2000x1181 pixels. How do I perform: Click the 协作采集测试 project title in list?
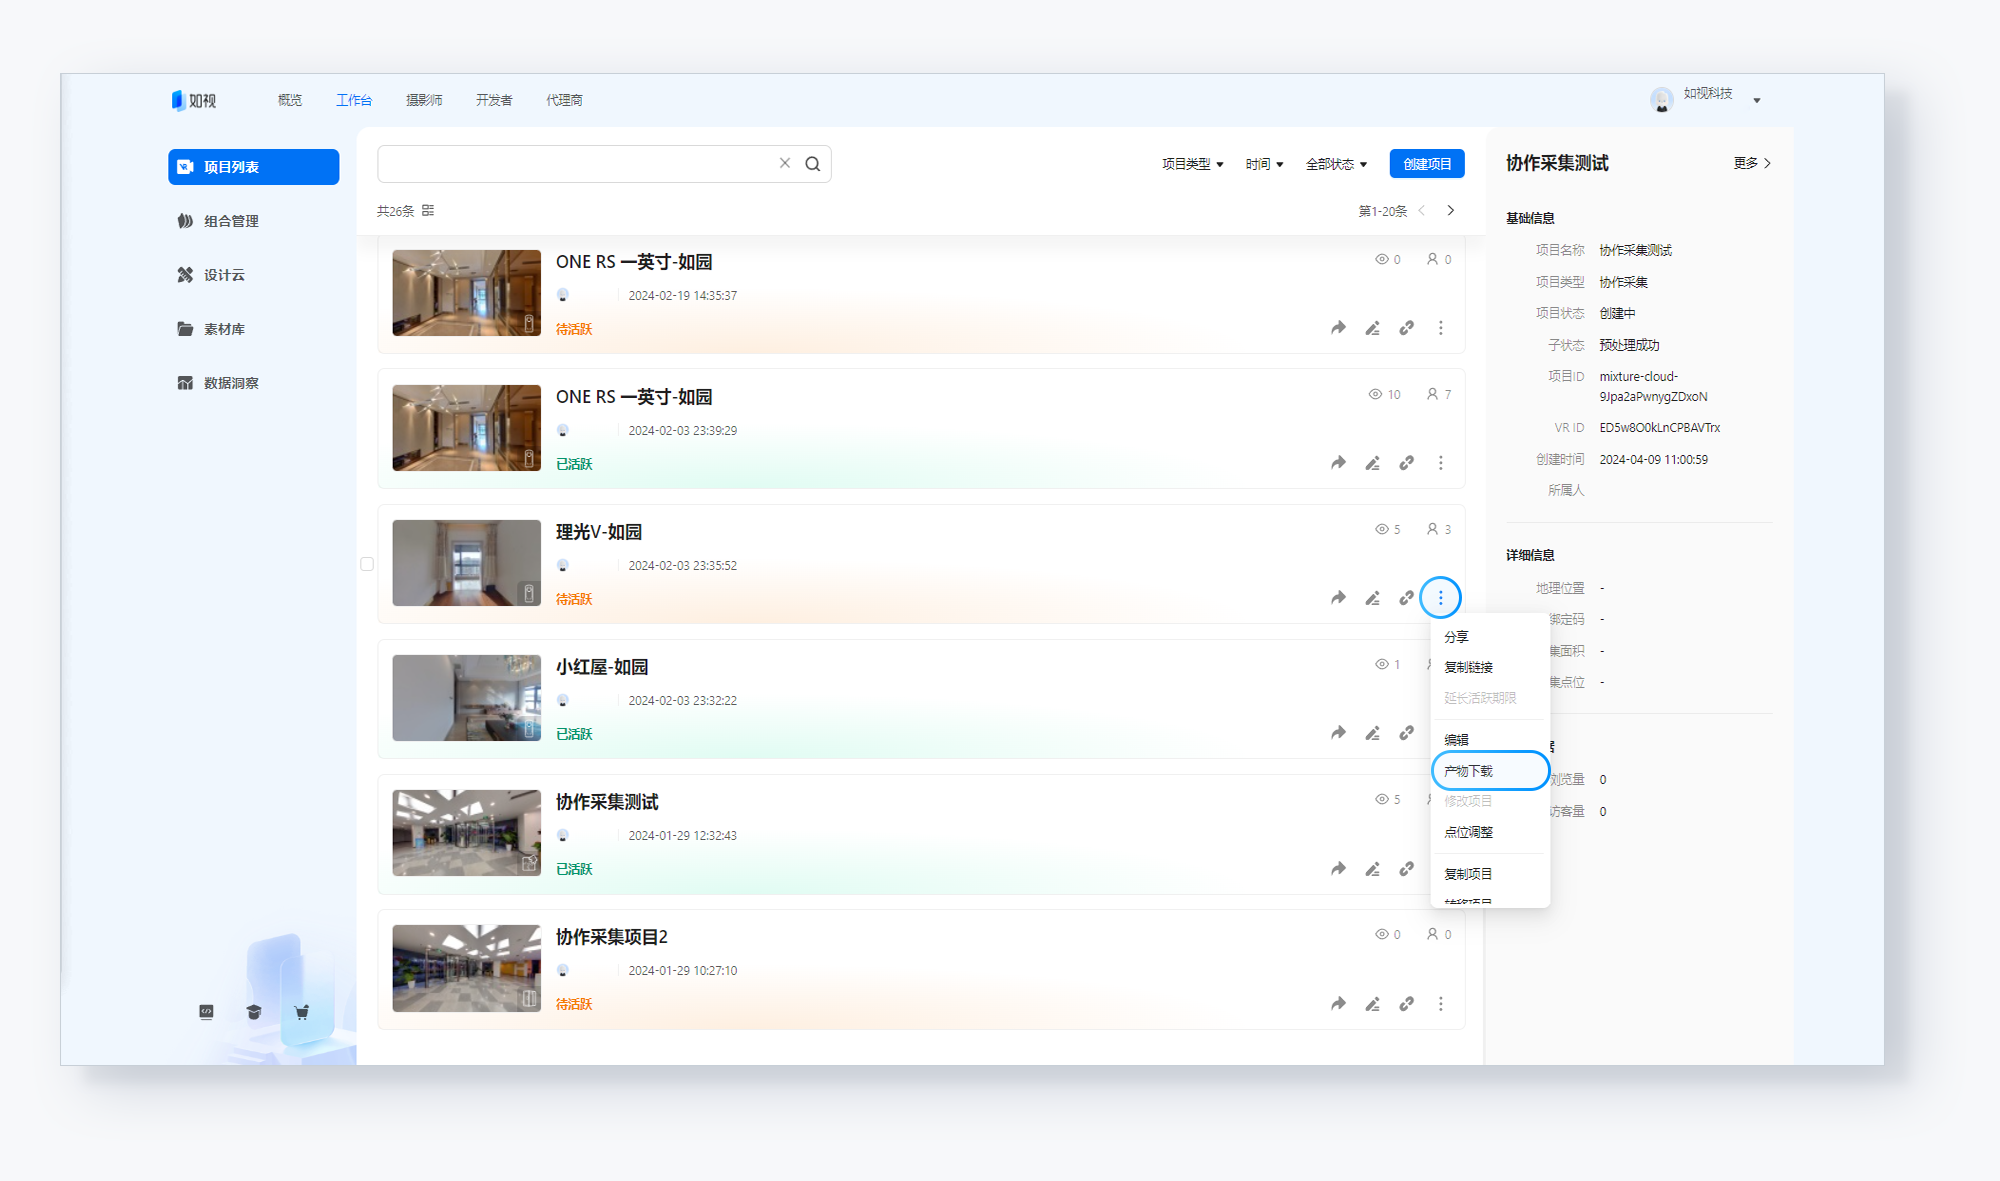(x=607, y=802)
